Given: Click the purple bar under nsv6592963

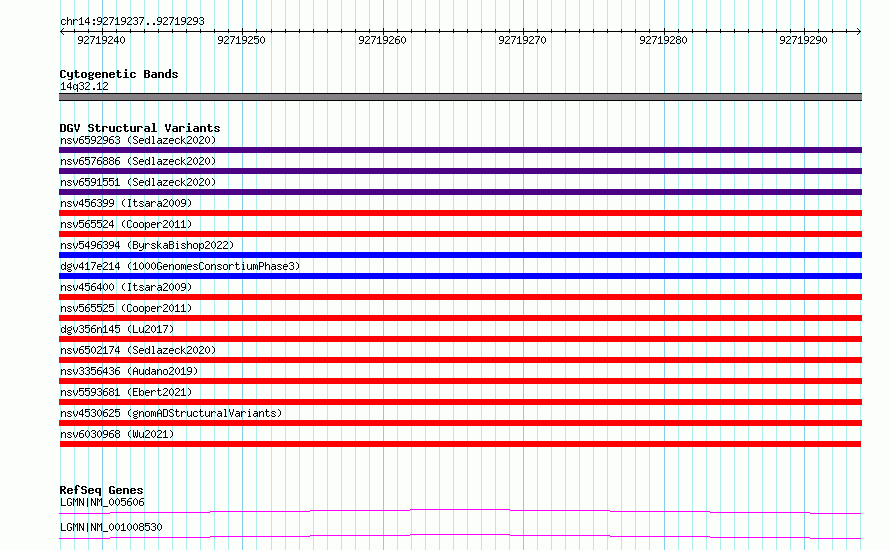Looking at the screenshot, I should point(460,150).
